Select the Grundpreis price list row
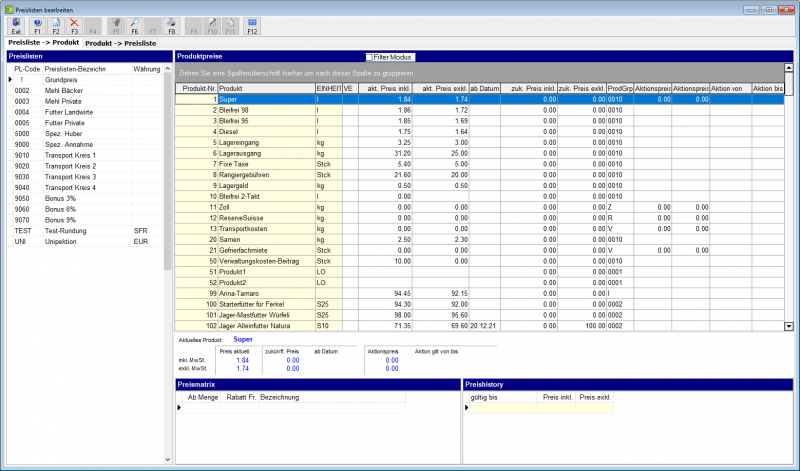 click(x=85, y=80)
